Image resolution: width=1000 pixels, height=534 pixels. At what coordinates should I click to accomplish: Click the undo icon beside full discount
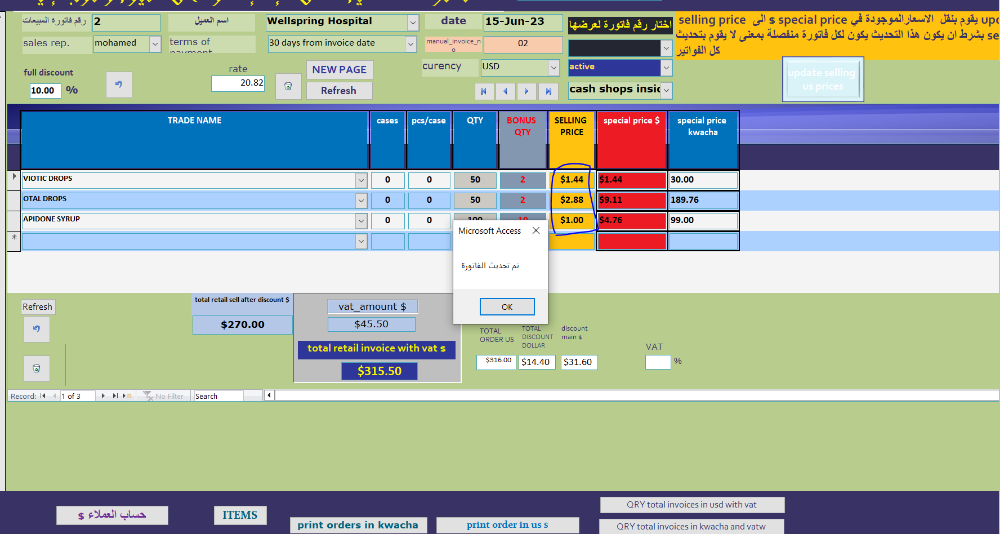click(x=119, y=85)
